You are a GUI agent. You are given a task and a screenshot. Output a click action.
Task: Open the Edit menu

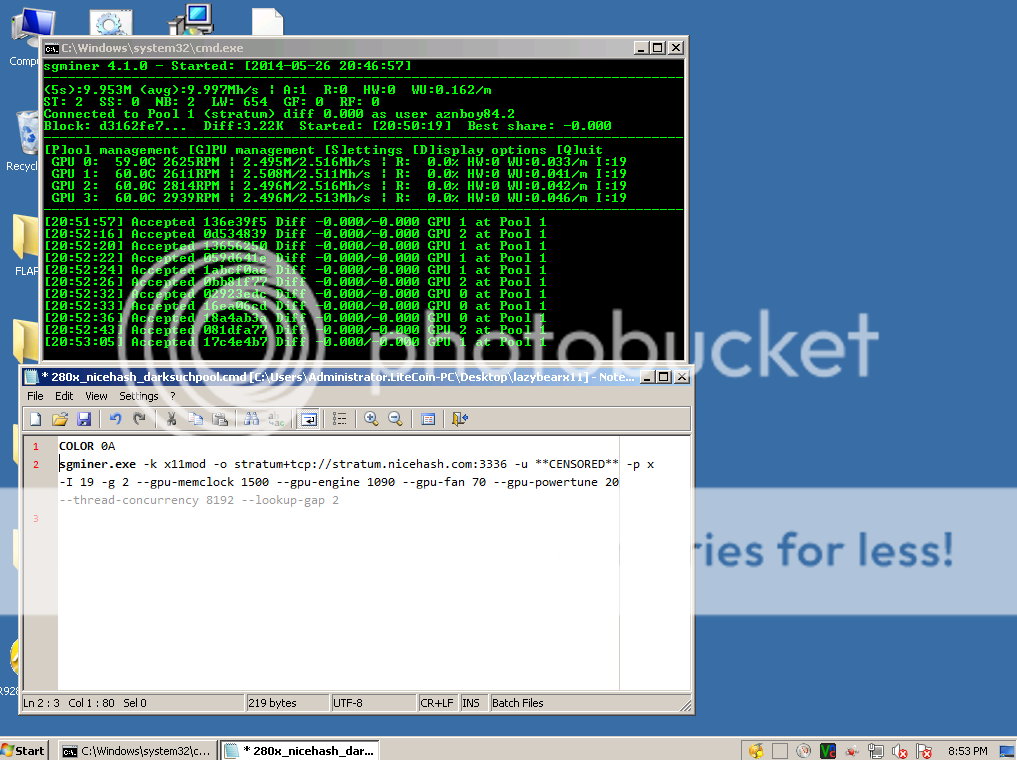click(64, 396)
